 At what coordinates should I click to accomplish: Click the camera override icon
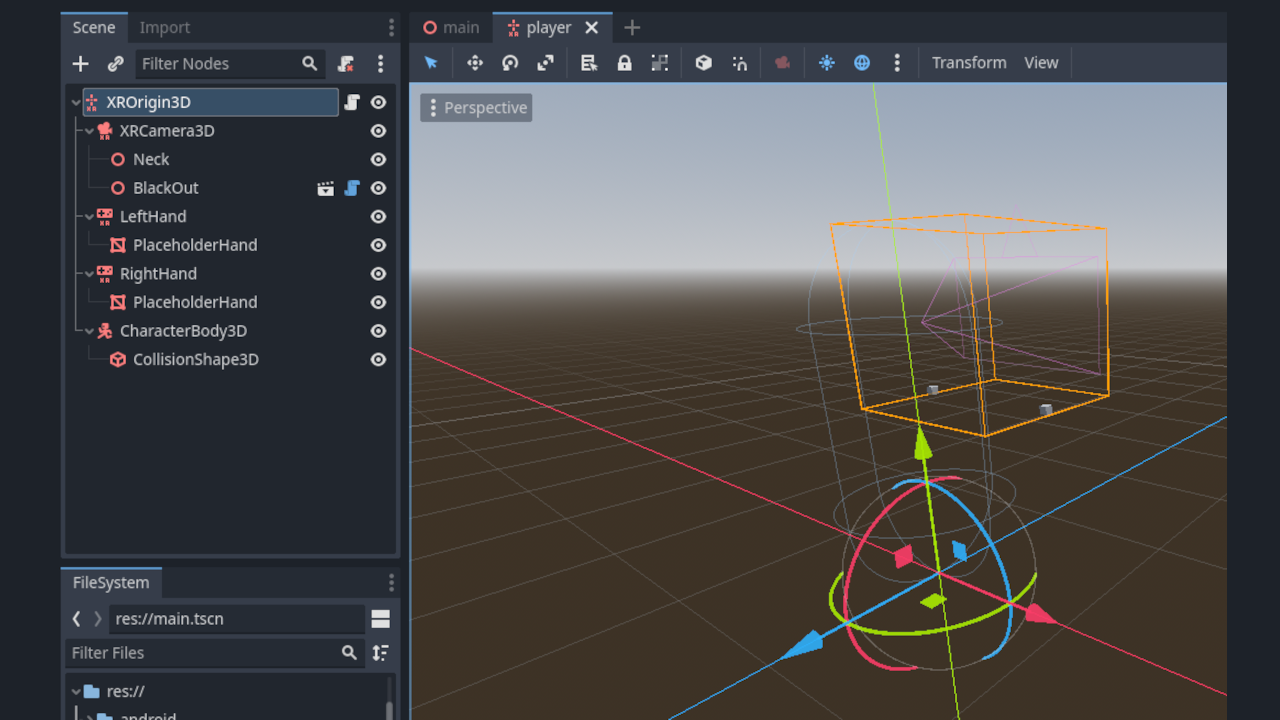tap(783, 63)
